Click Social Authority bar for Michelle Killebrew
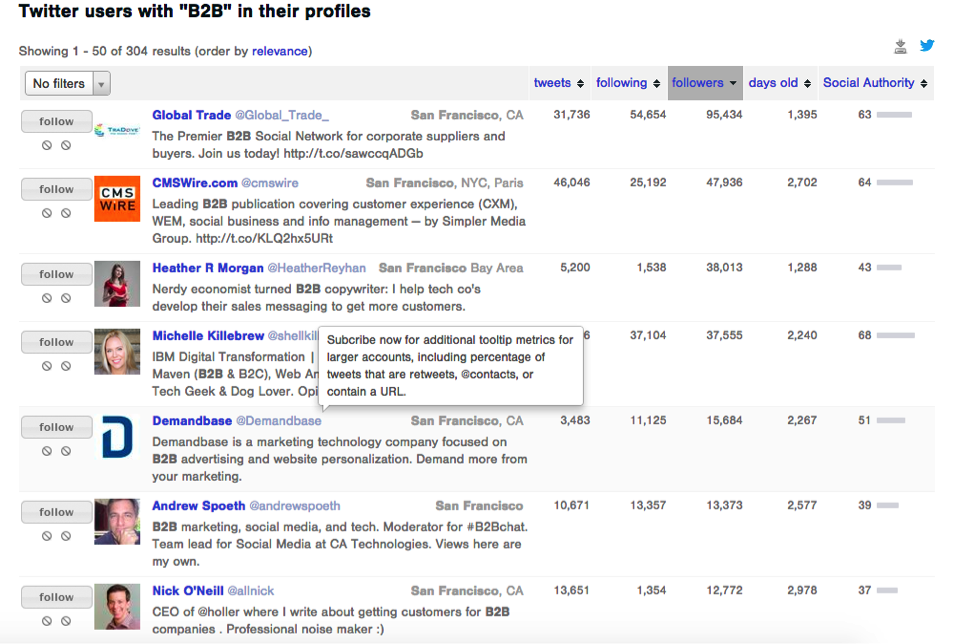This screenshot has height=644, width=975. 895,336
